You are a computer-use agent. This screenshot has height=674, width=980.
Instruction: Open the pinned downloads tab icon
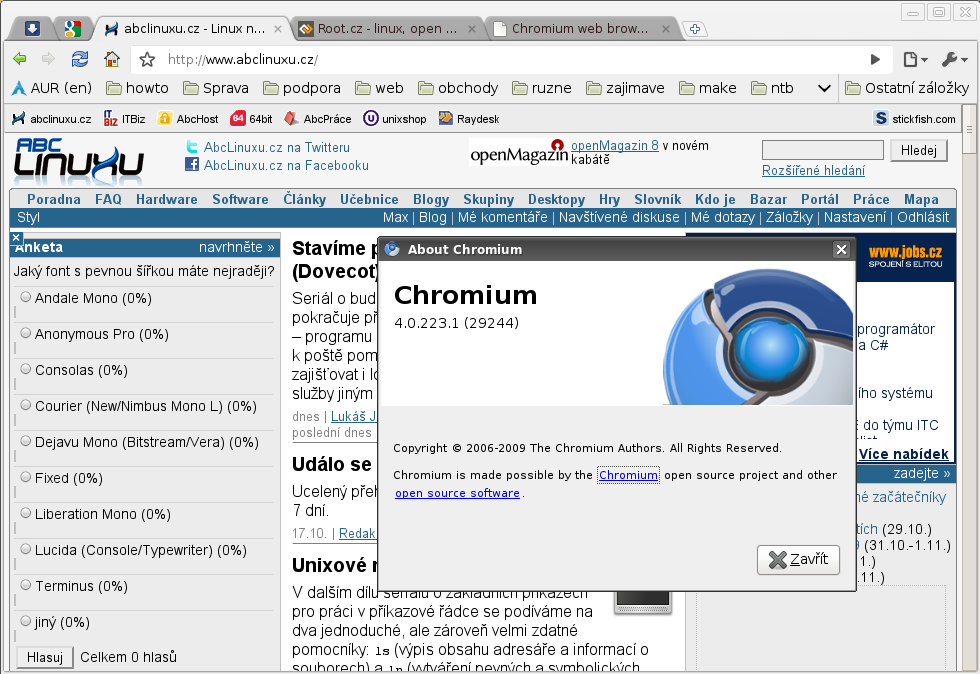pos(32,28)
